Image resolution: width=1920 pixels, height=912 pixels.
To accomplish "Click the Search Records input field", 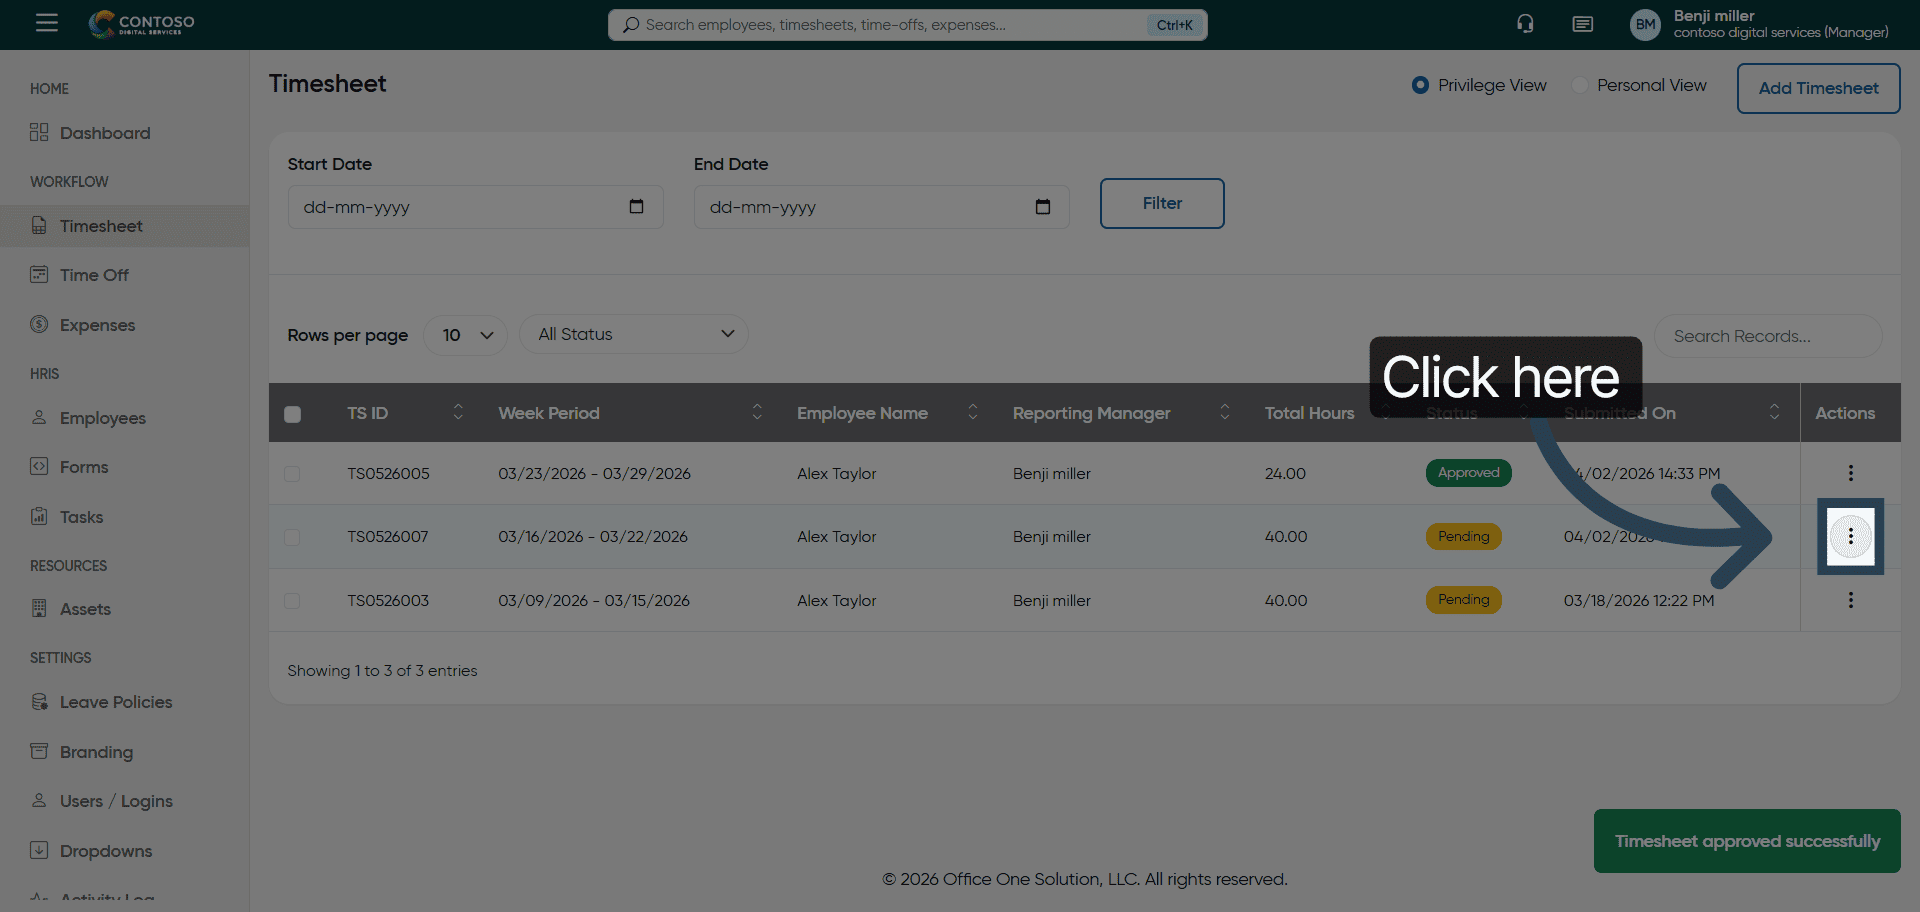I will pyautogui.click(x=1767, y=336).
